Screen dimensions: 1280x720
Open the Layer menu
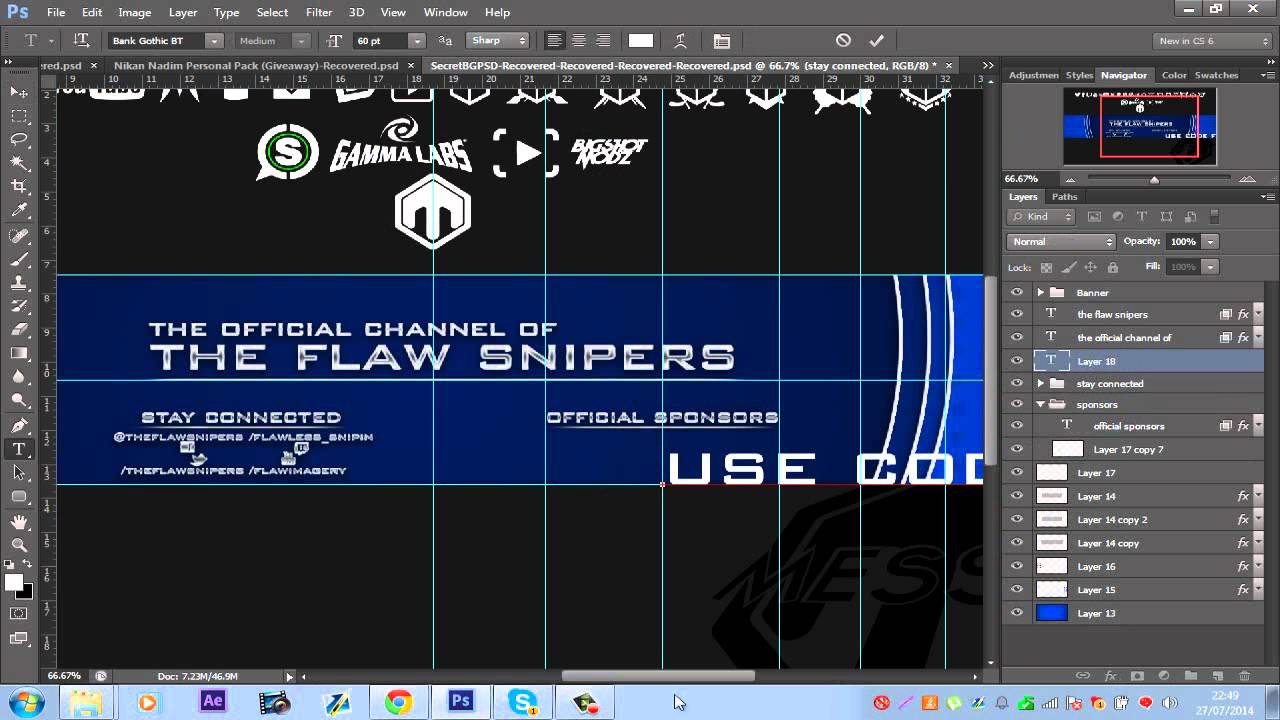pyautogui.click(x=183, y=12)
